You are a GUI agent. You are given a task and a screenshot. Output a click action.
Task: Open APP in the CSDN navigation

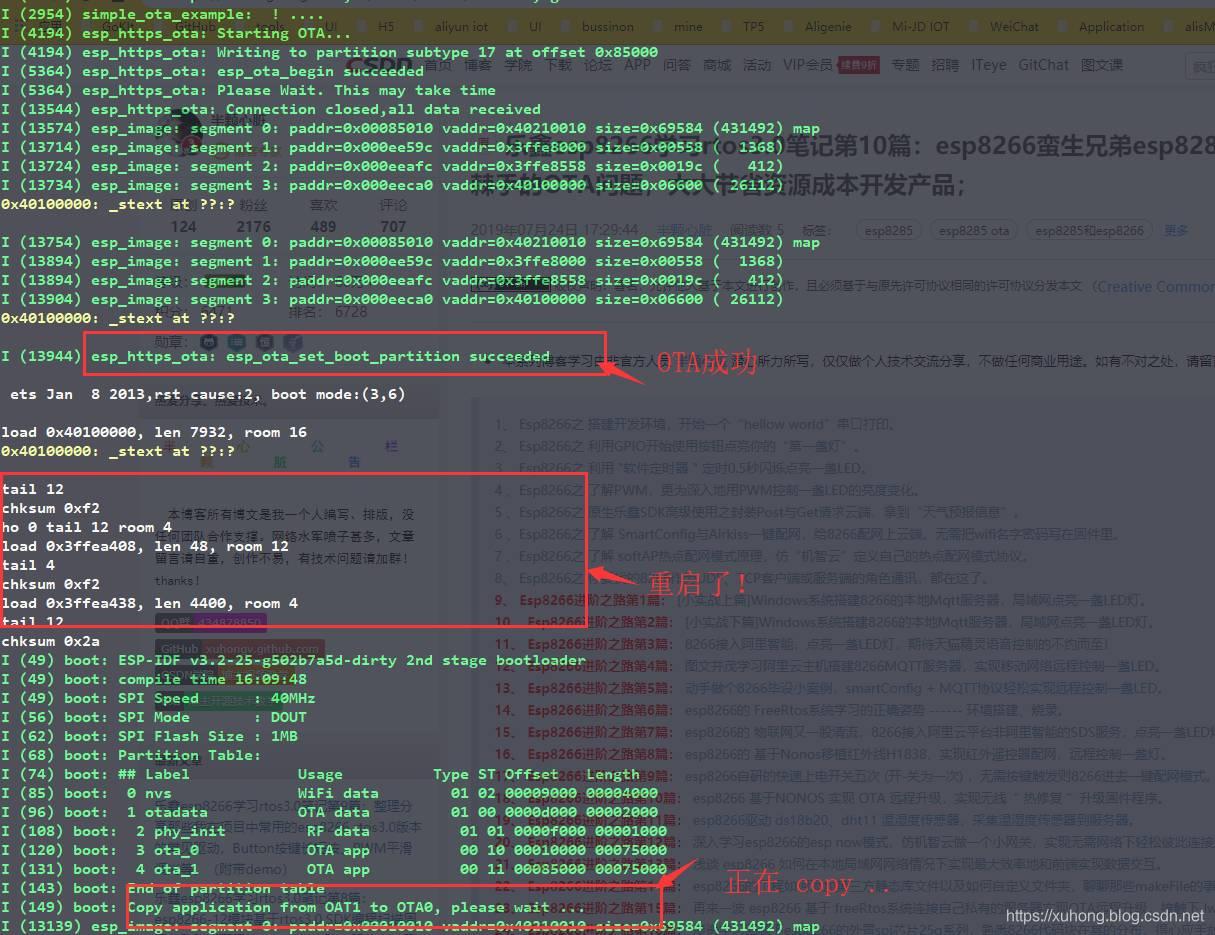pos(637,65)
